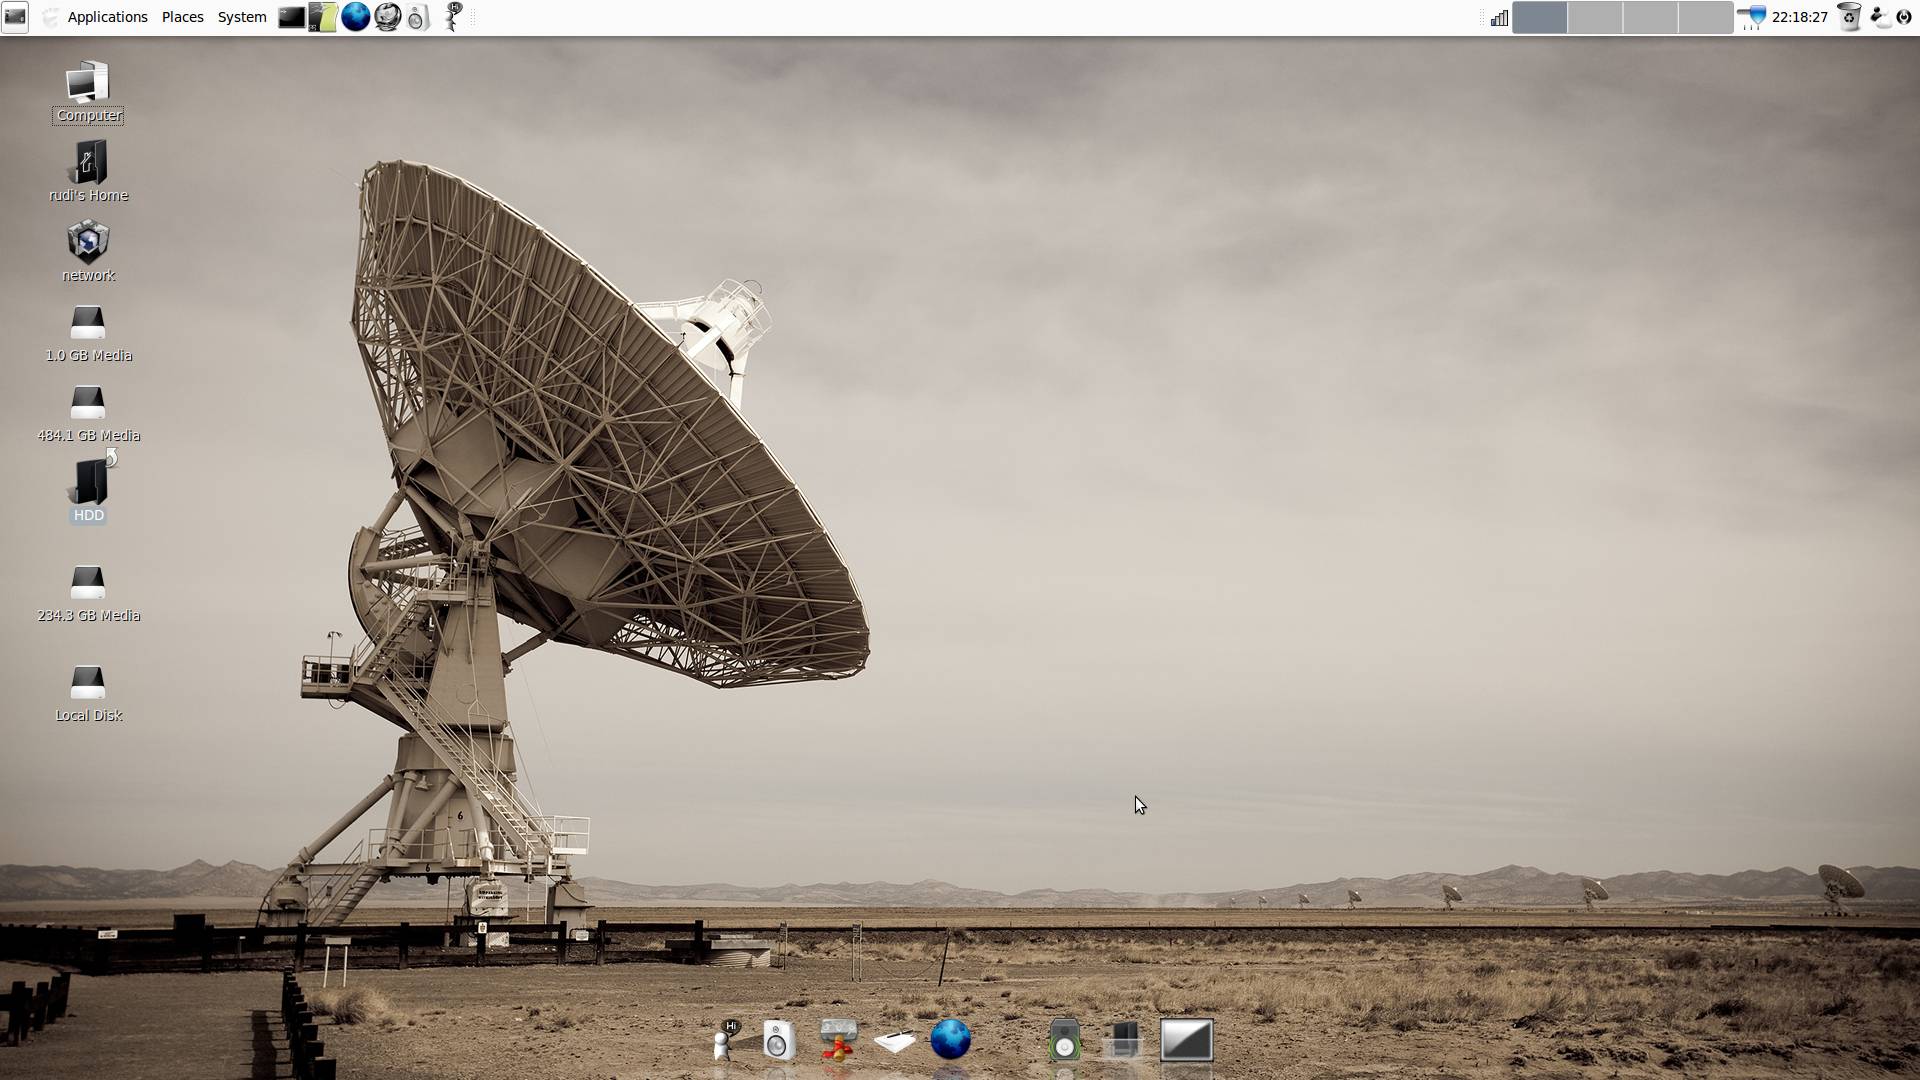The image size is (1920, 1080).
Task: Open the Places menu
Action: point(182,17)
